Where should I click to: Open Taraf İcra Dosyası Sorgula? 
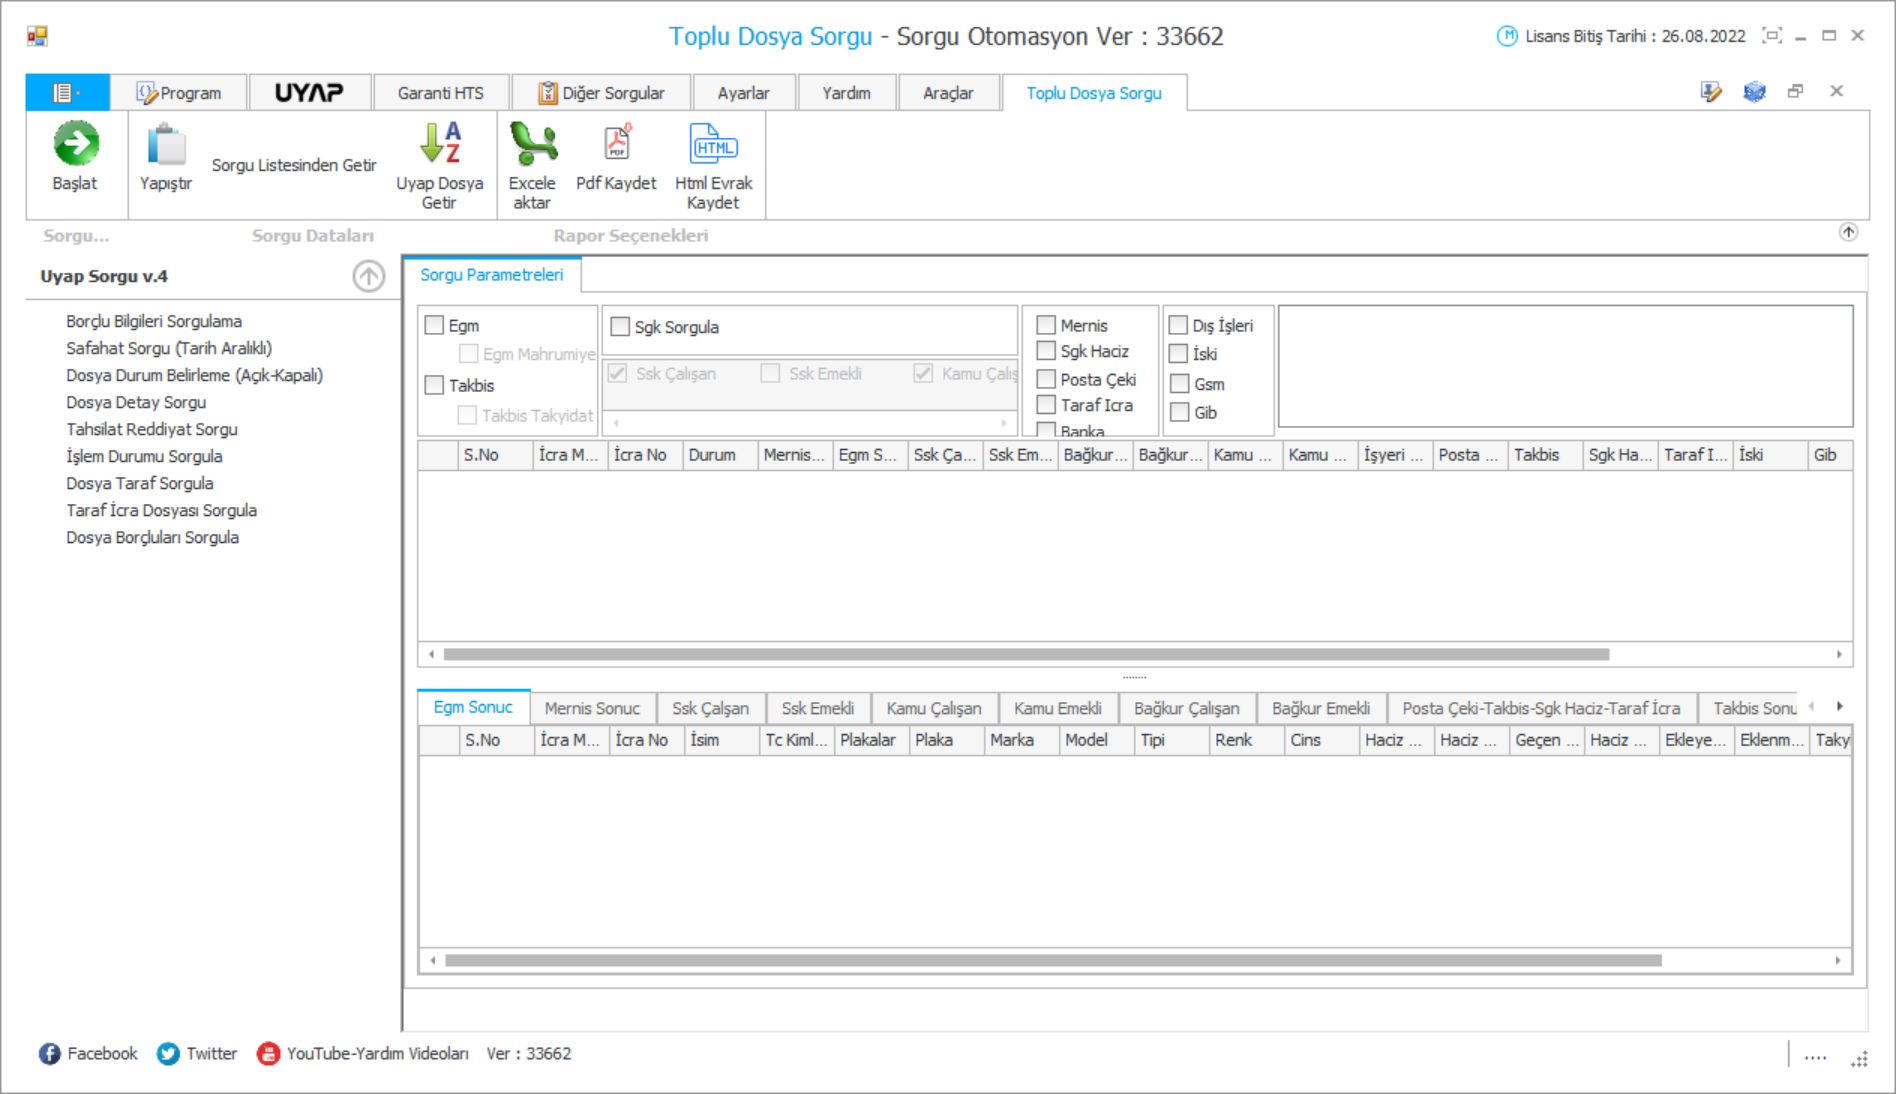[161, 510]
